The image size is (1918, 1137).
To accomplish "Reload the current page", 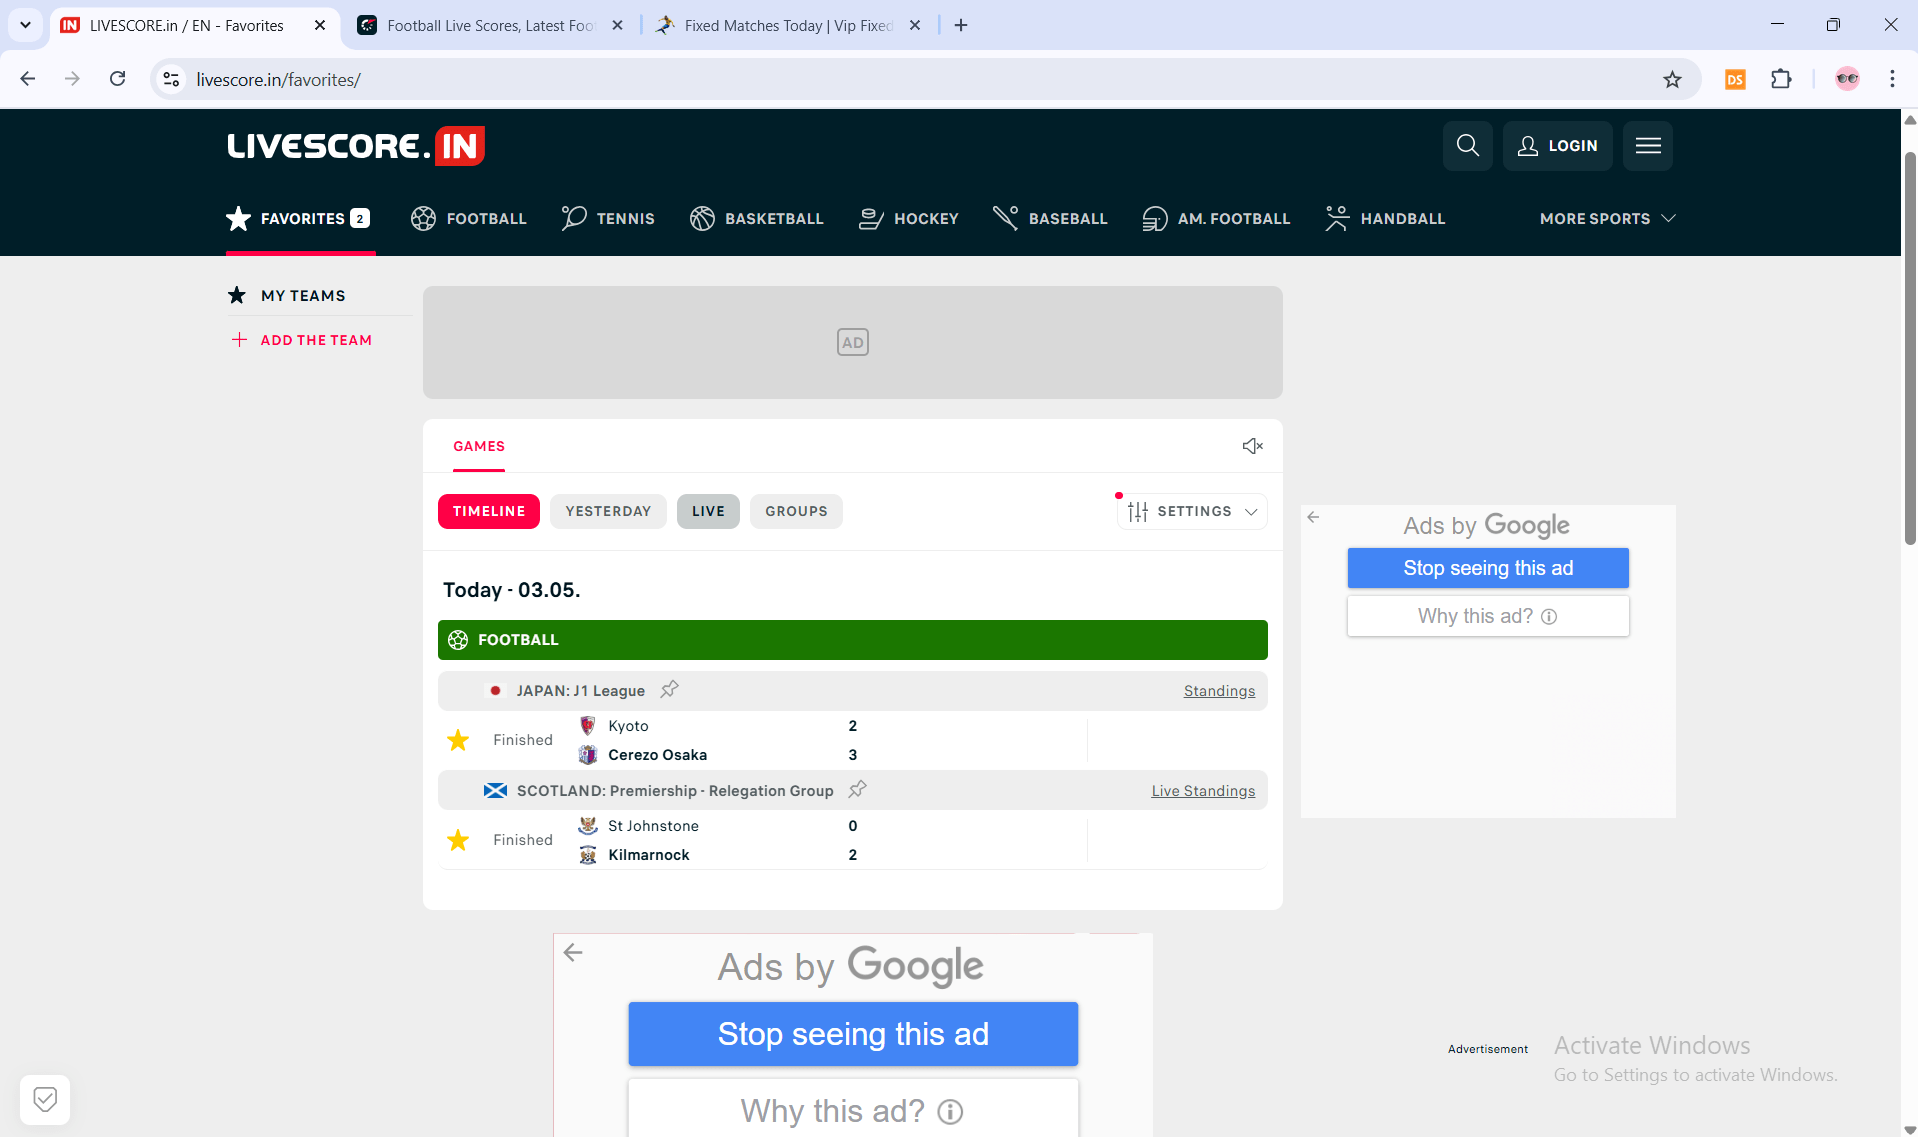I will click(118, 79).
